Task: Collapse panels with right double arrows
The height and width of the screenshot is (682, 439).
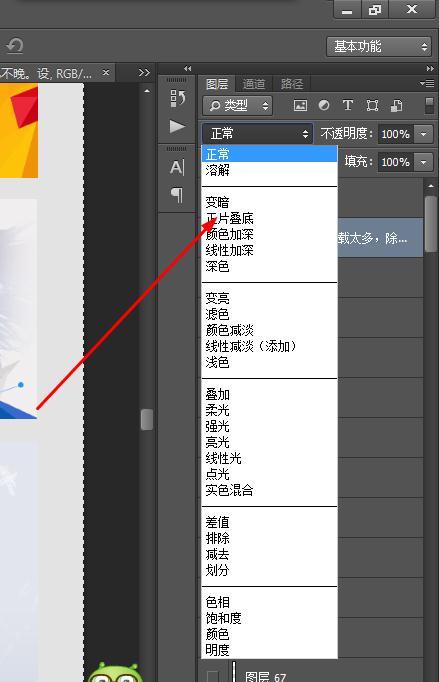Action: (x=430, y=68)
